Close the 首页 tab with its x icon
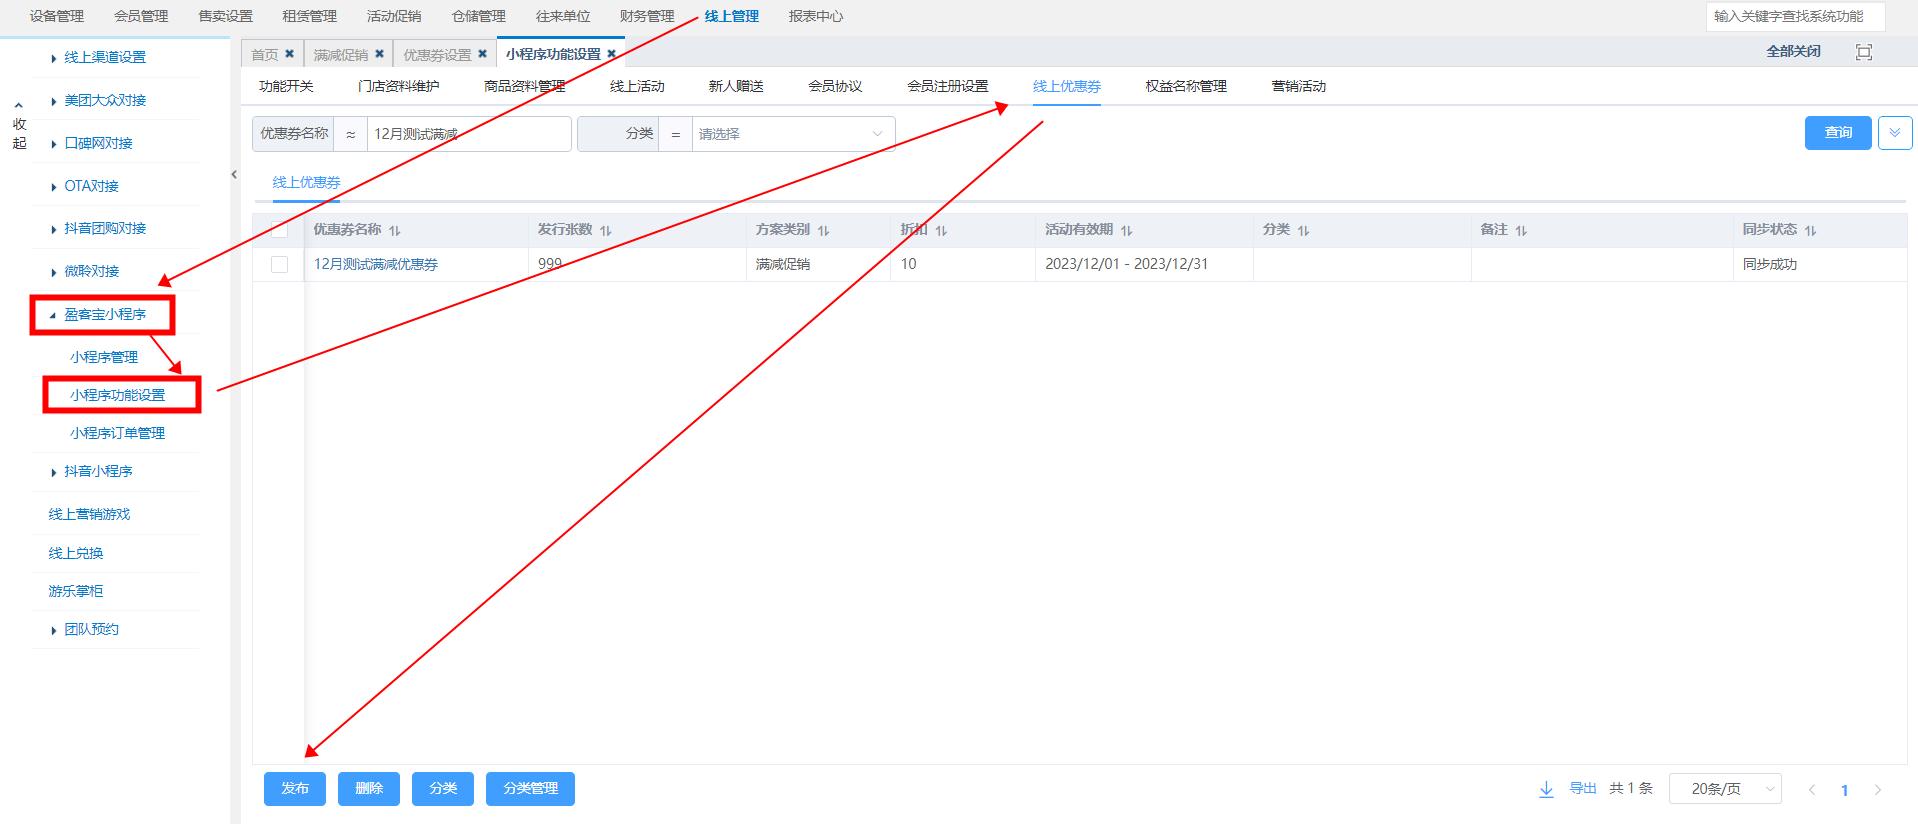The height and width of the screenshot is (824, 1918). coord(289,54)
